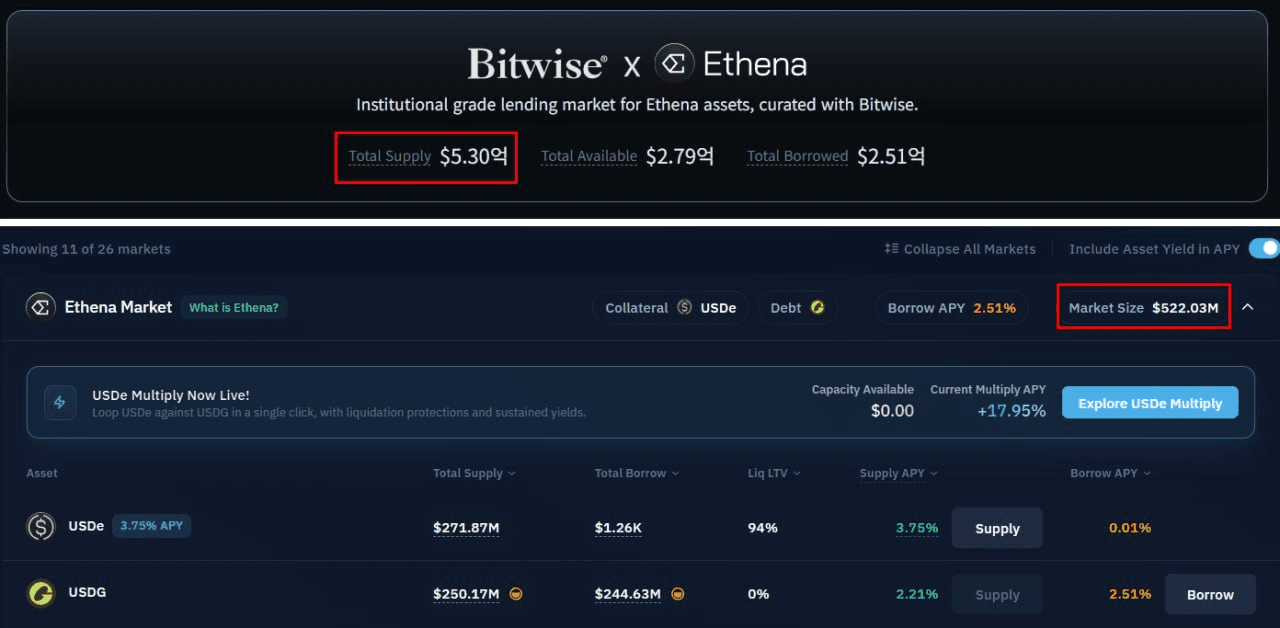Image resolution: width=1280 pixels, height=628 pixels.
Task: Click the USDe icon in Collateral pill
Action: (684, 308)
